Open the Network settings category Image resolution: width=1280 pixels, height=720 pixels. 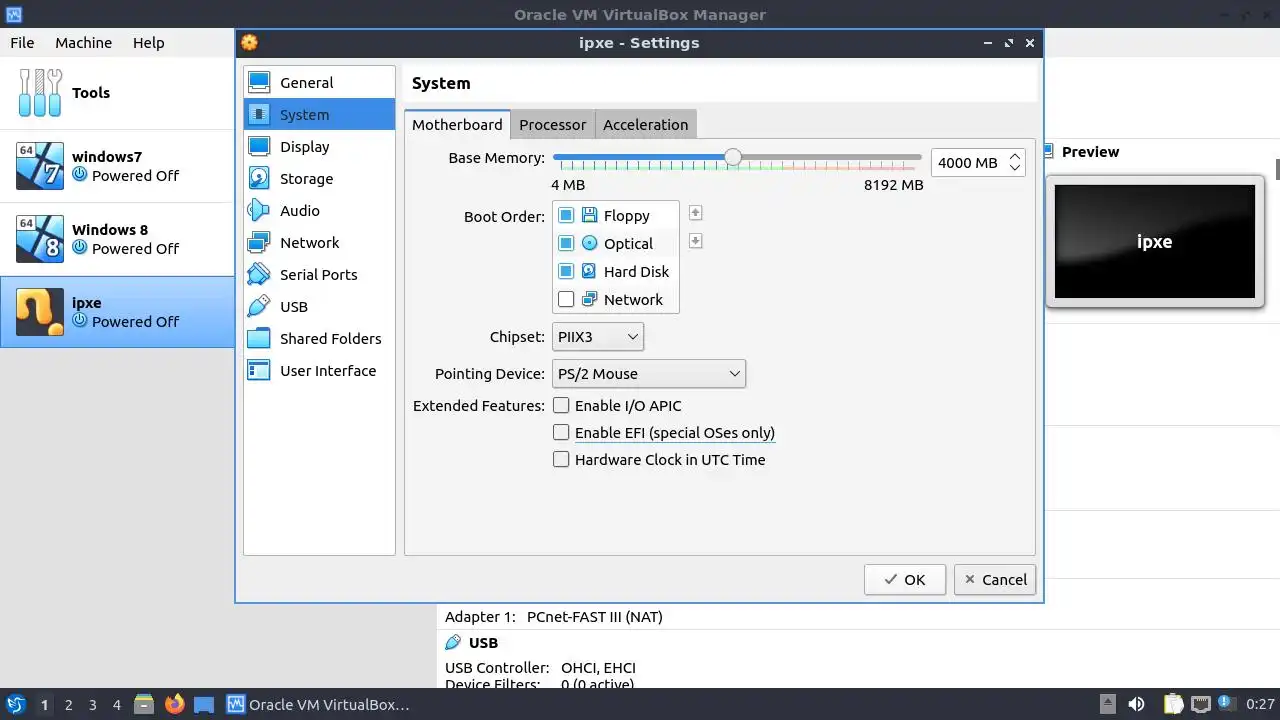319,243
